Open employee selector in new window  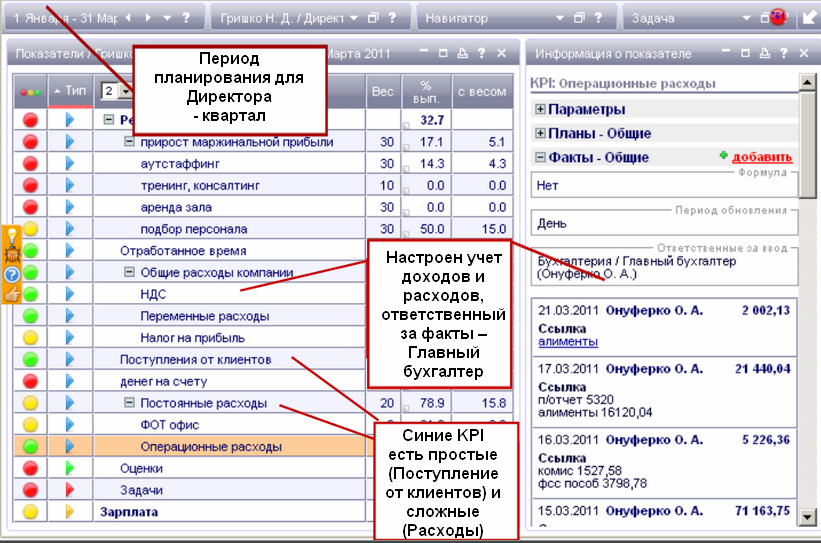(x=373, y=18)
